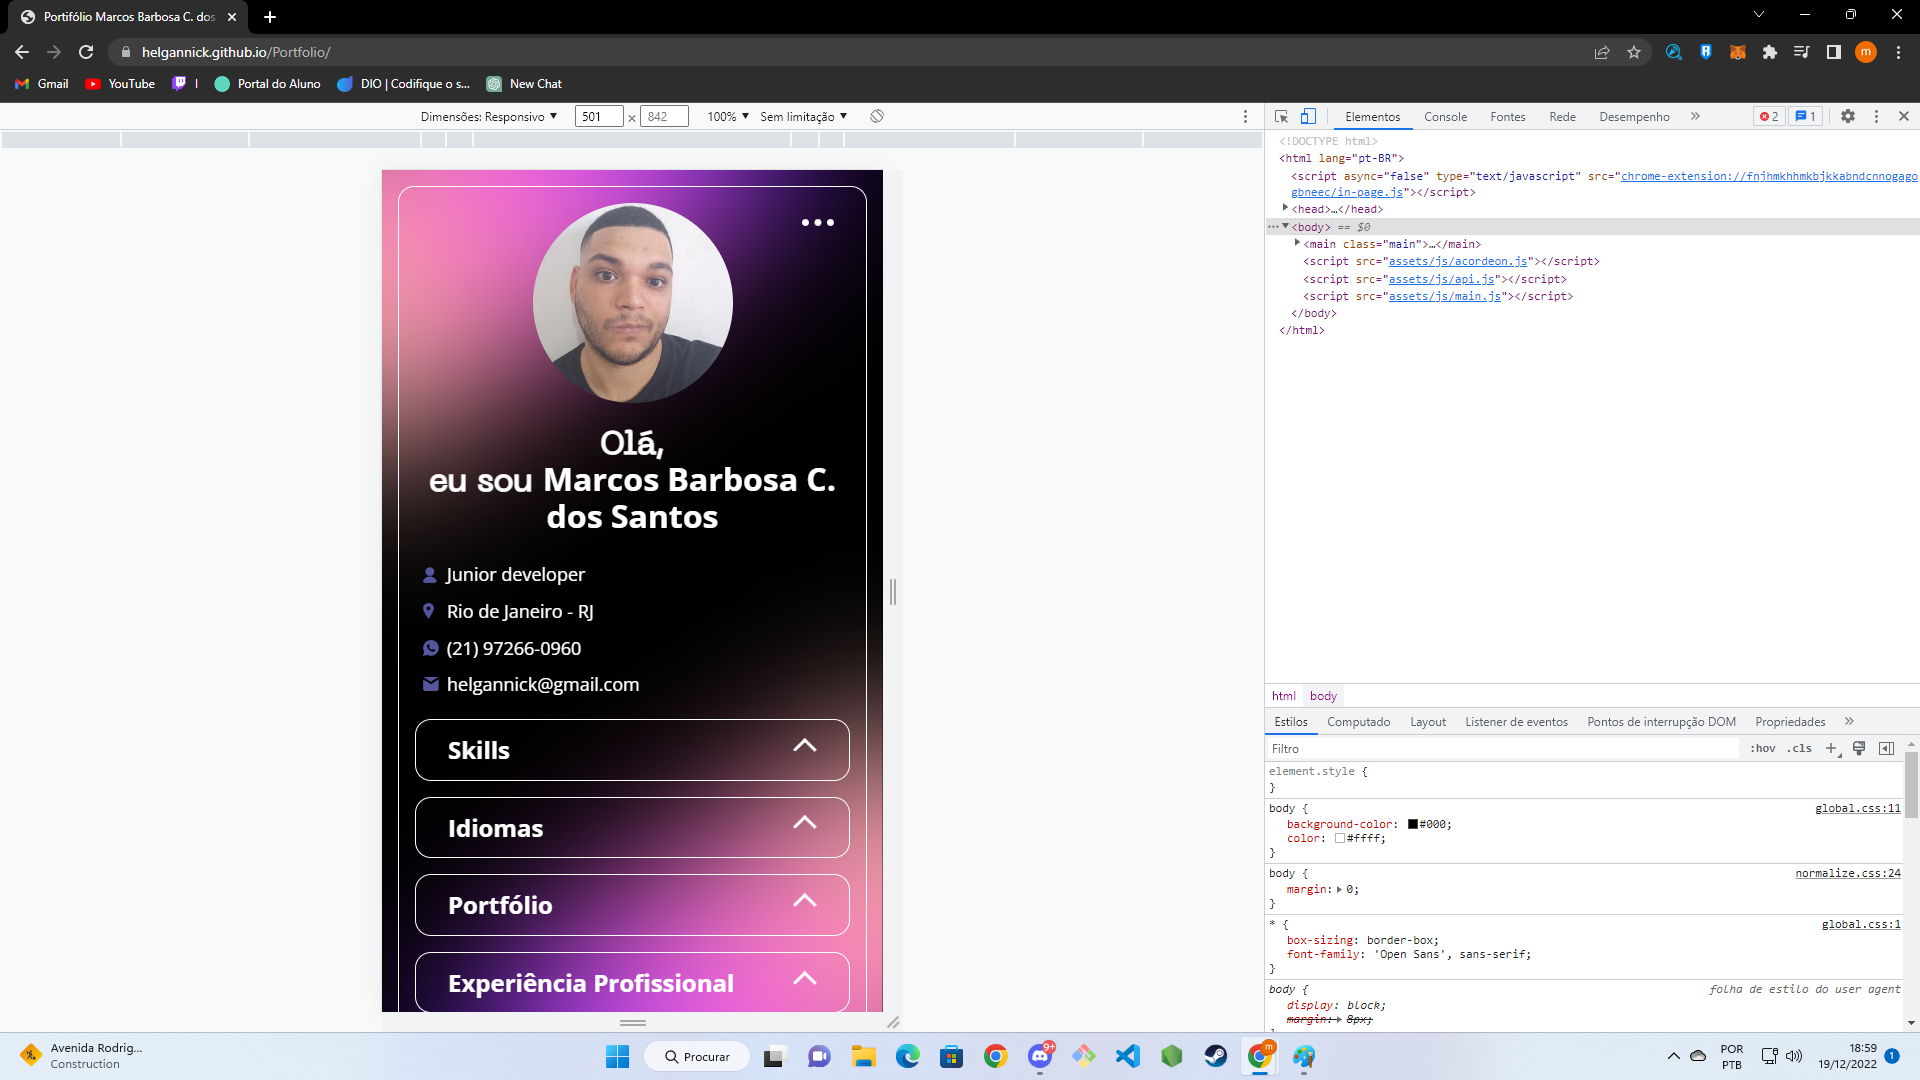Image resolution: width=1920 pixels, height=1080 pixels.
Task: Click the share page icon in address bar
Action: (1602, 52)
